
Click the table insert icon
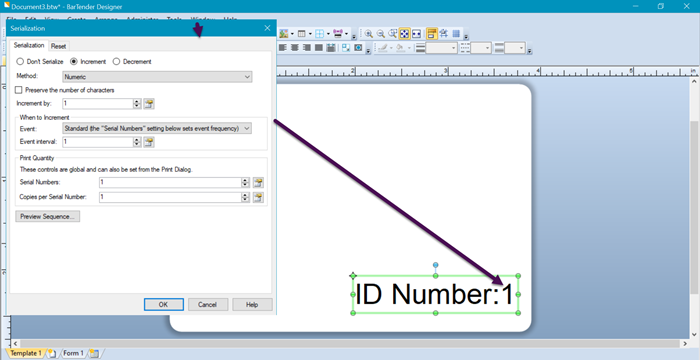click(x=302, y=33)
